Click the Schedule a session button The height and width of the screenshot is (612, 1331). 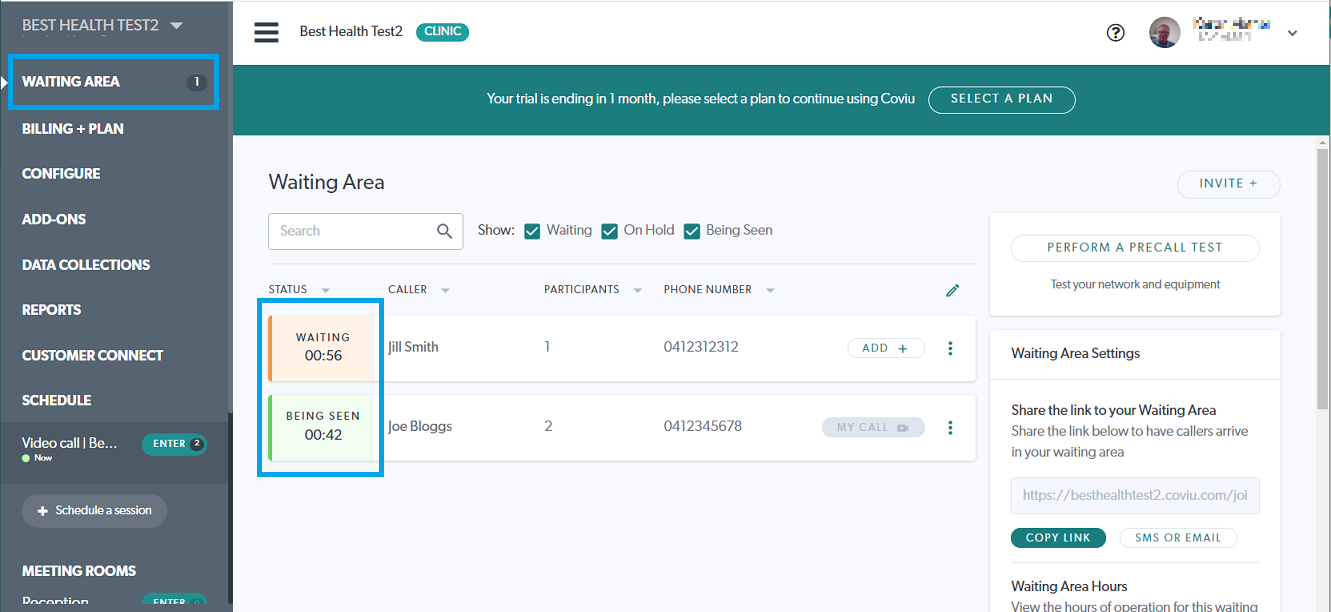click(94, 511)
